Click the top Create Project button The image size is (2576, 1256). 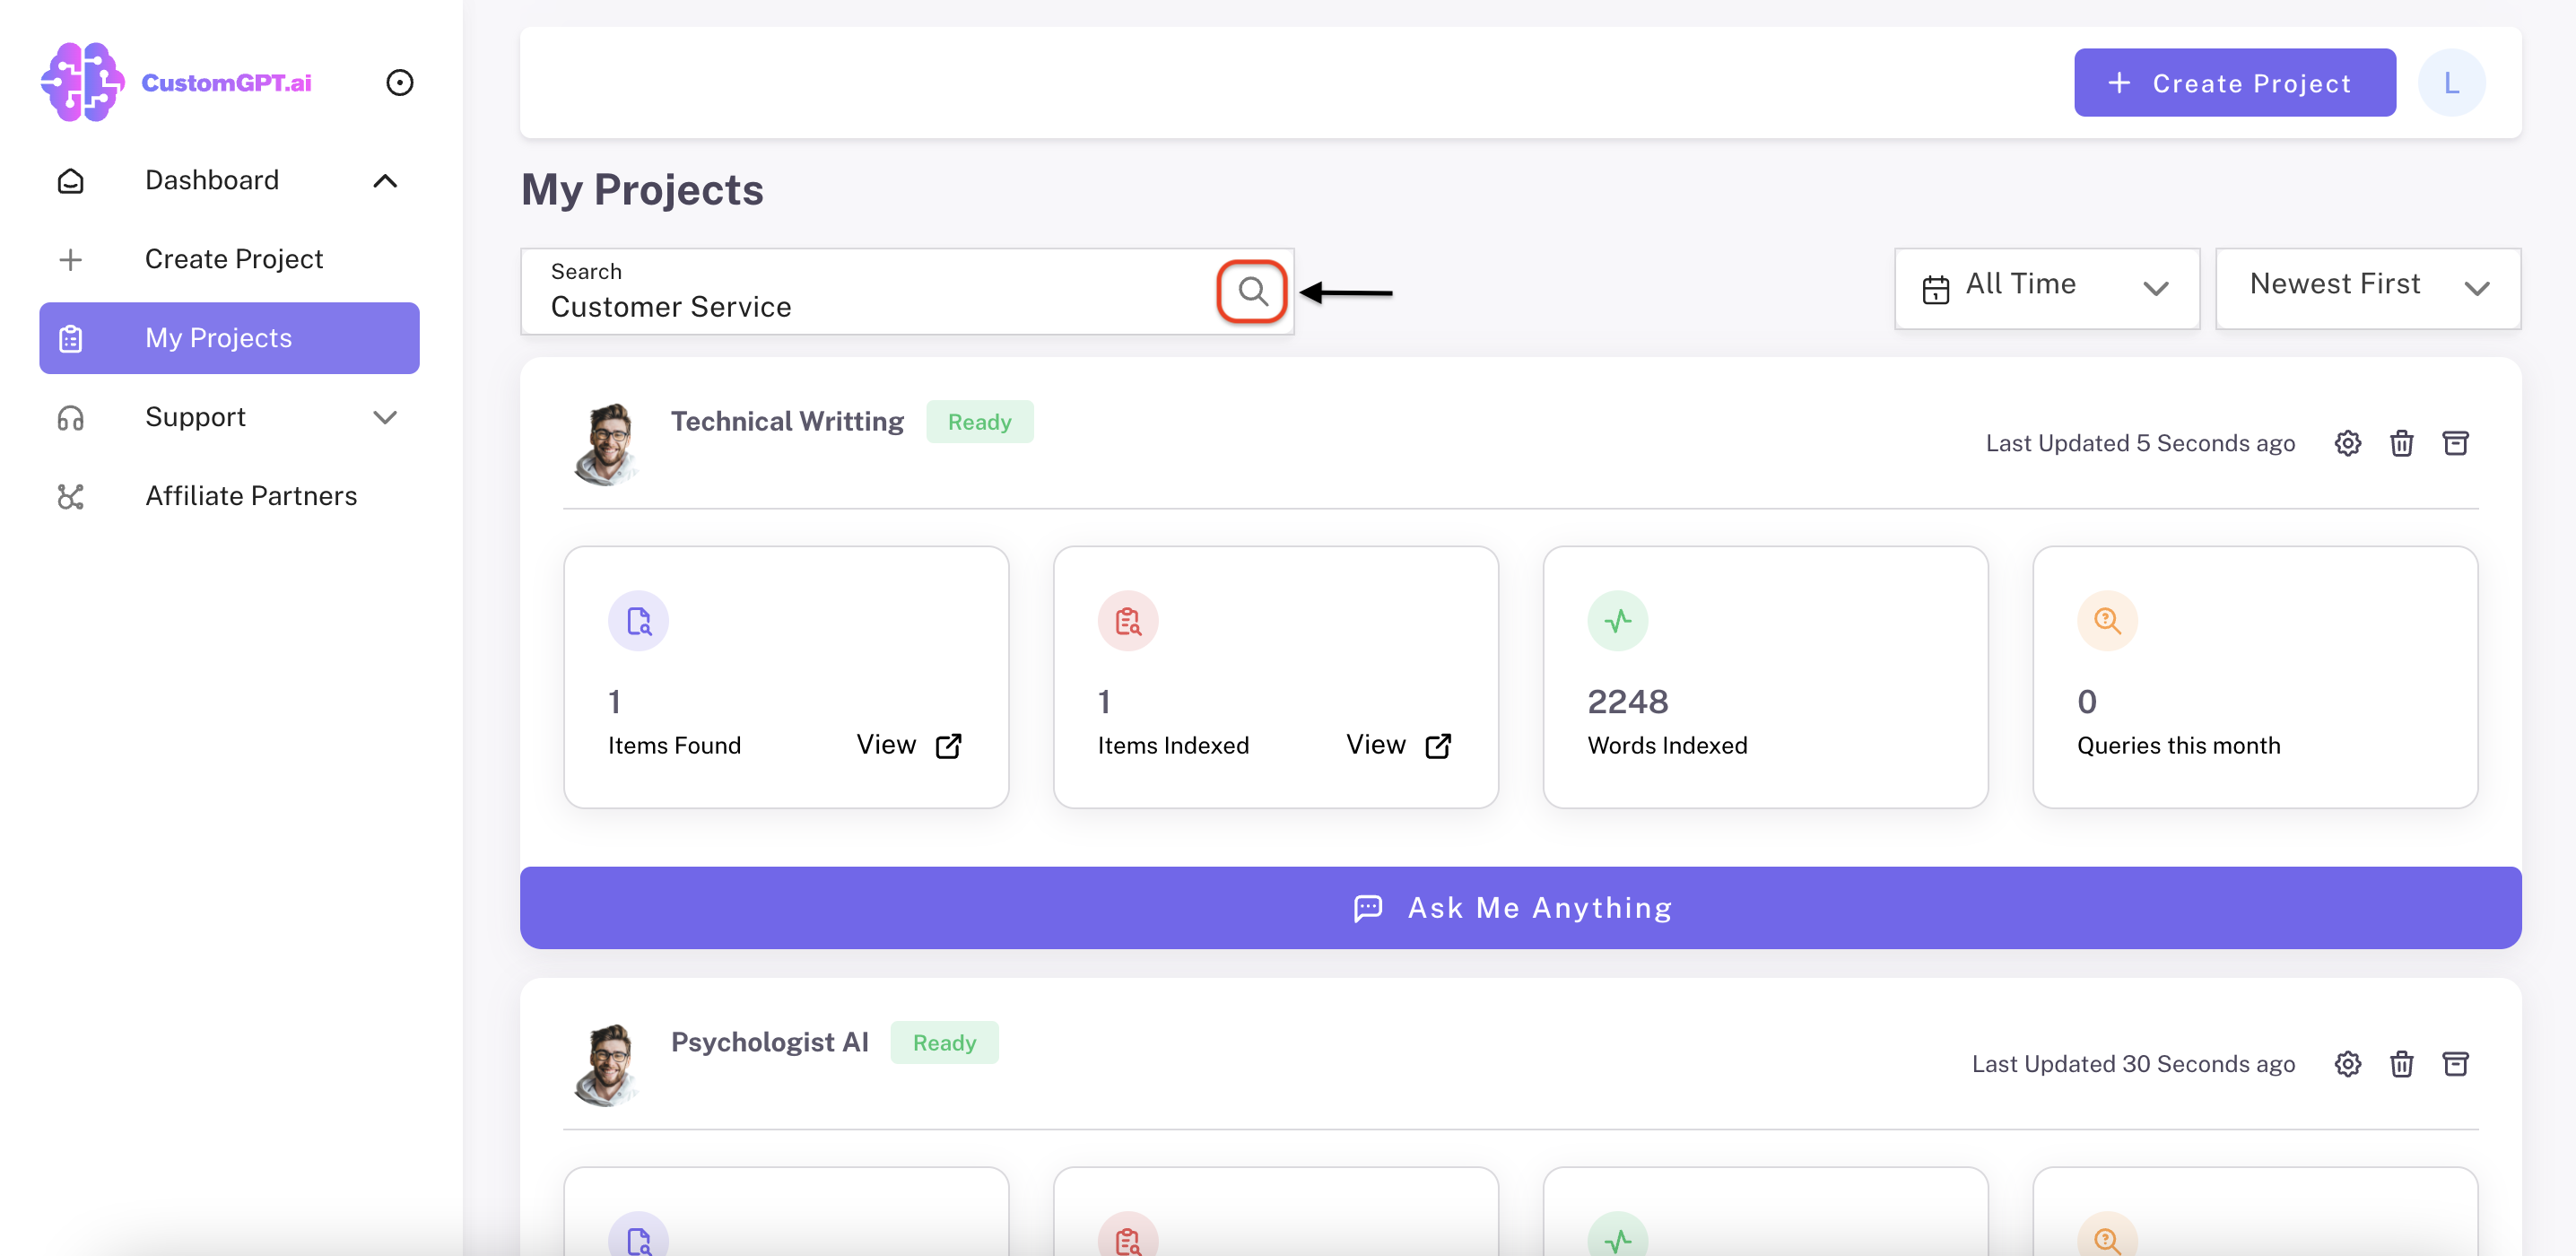(x=2234, y=83)
